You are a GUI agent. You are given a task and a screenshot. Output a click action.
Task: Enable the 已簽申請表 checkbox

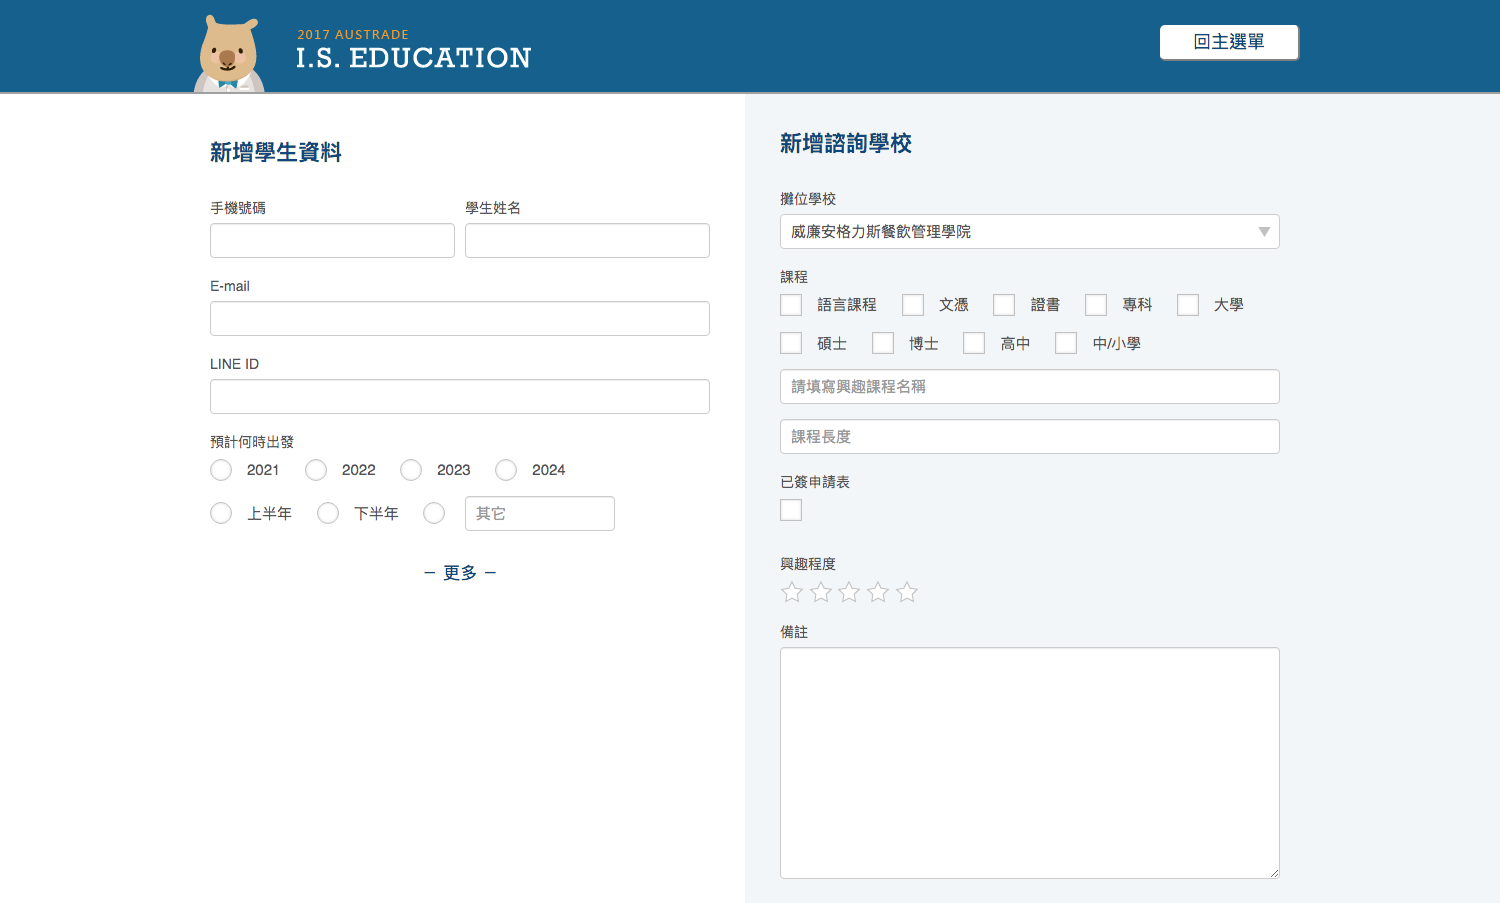tap(791, 510)
